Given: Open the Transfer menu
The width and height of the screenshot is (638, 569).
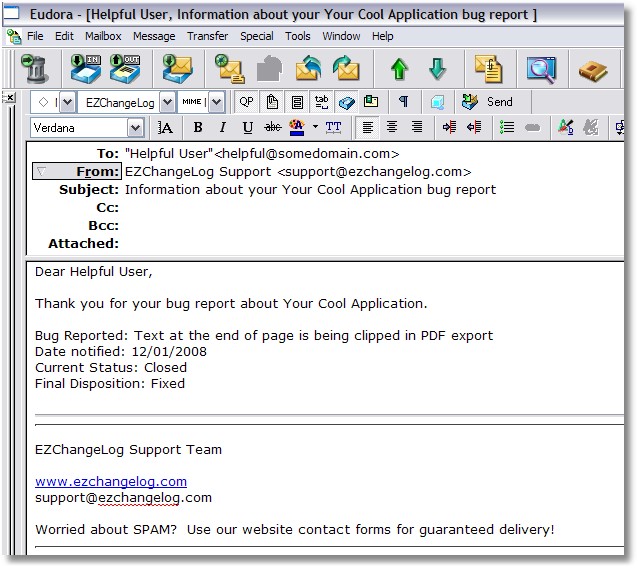Looking at the screenshot, I should pyautogui.click(x=208, y=36).
